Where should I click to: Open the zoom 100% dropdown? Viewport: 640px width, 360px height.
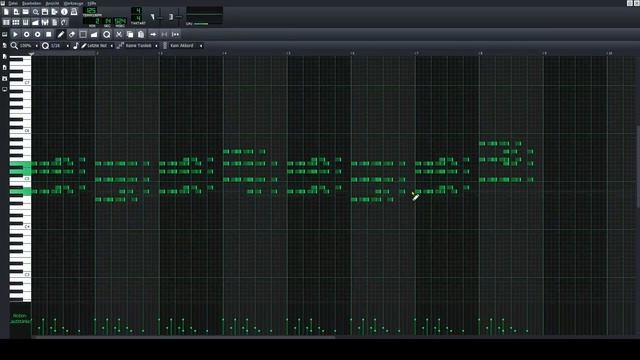(x=29, y=46)
